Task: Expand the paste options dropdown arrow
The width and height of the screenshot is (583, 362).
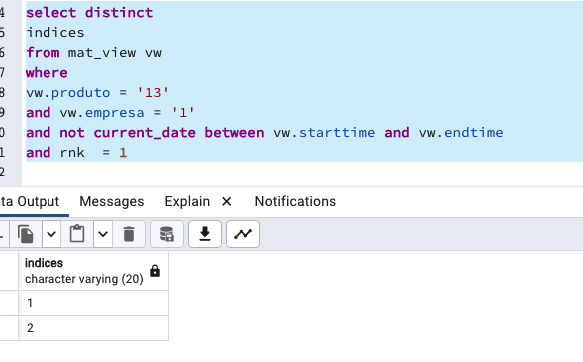Action: pyautogui.click(x=103, y=234)
